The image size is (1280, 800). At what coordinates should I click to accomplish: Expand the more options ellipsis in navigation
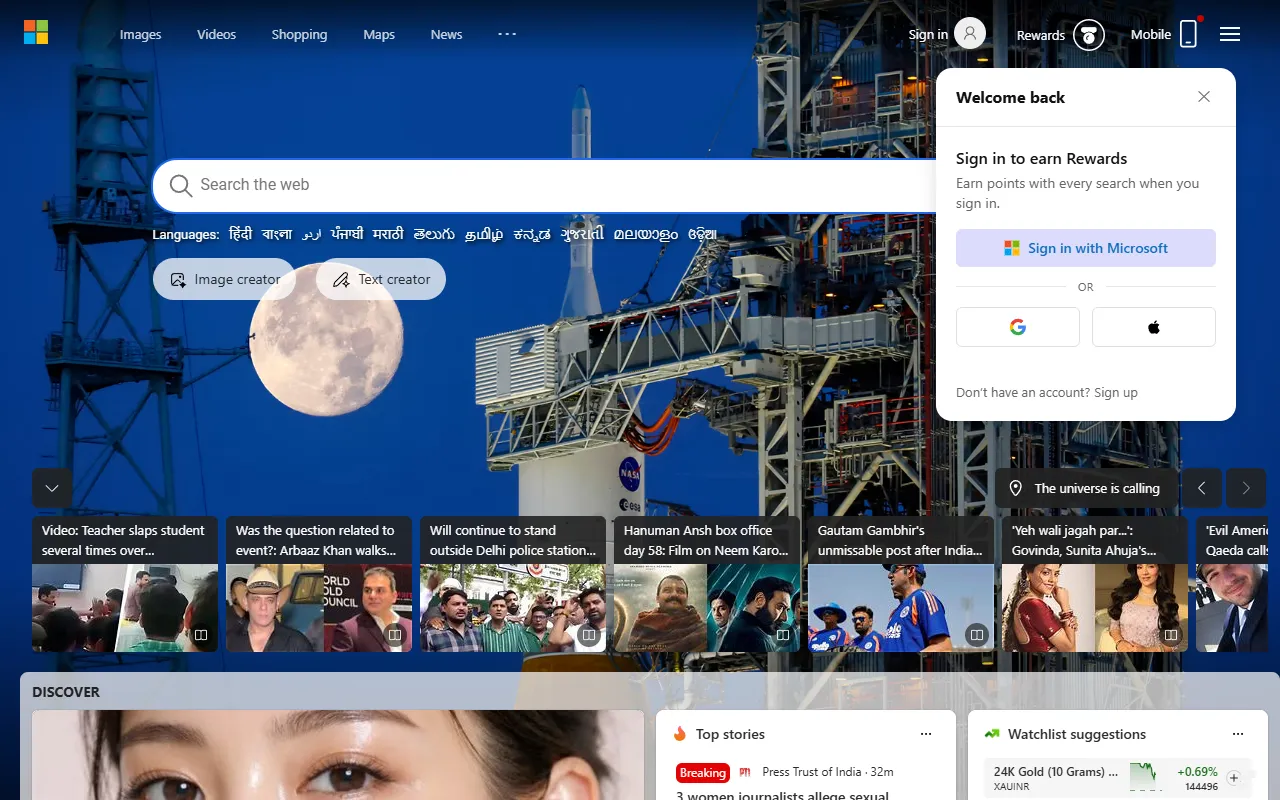point(507,34)
